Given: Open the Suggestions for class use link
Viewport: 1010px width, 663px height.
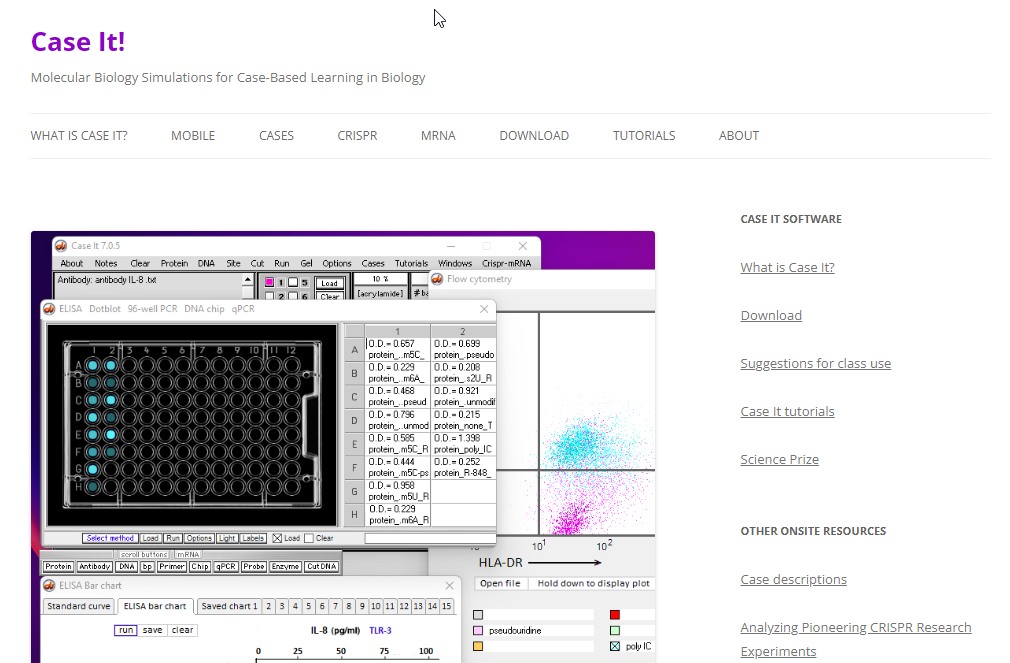Looking at the screenshot, I should point(815,363).
